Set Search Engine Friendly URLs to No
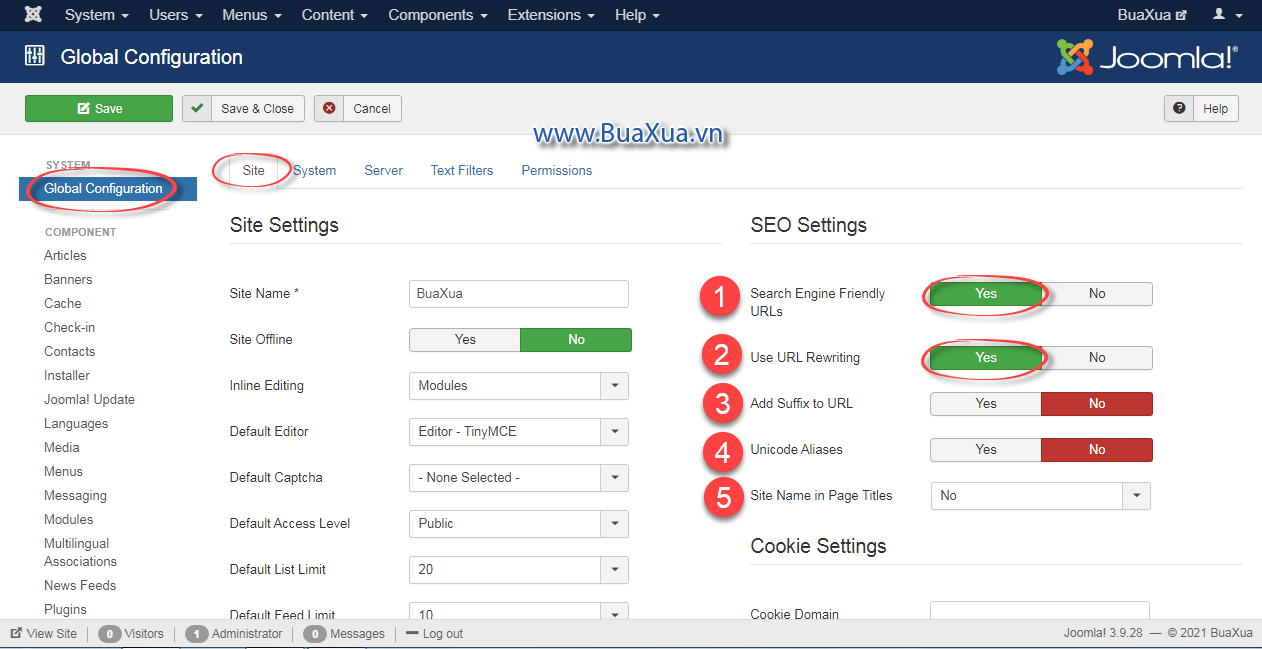 [1097, 294]
